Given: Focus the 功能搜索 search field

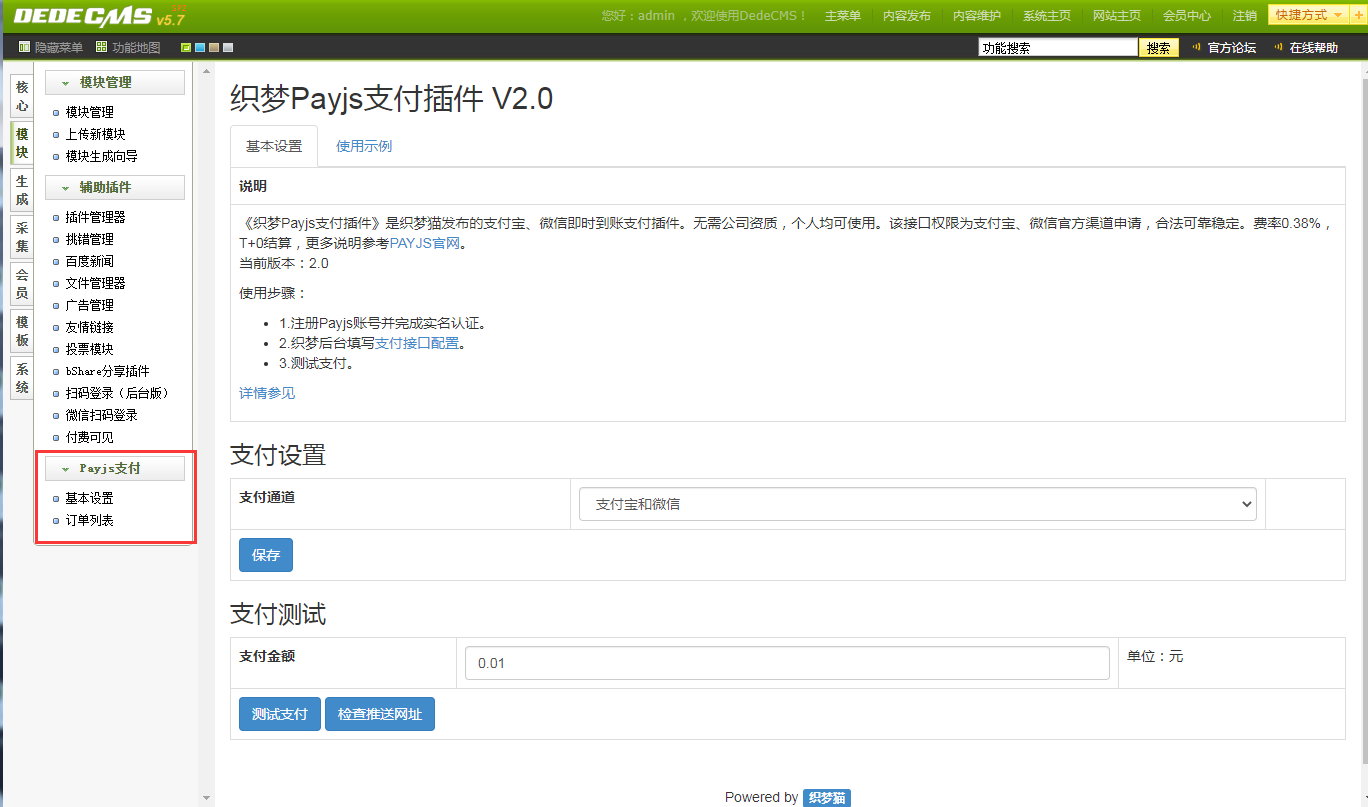Looking at the screenshot, I should (x=1058, y=47).
